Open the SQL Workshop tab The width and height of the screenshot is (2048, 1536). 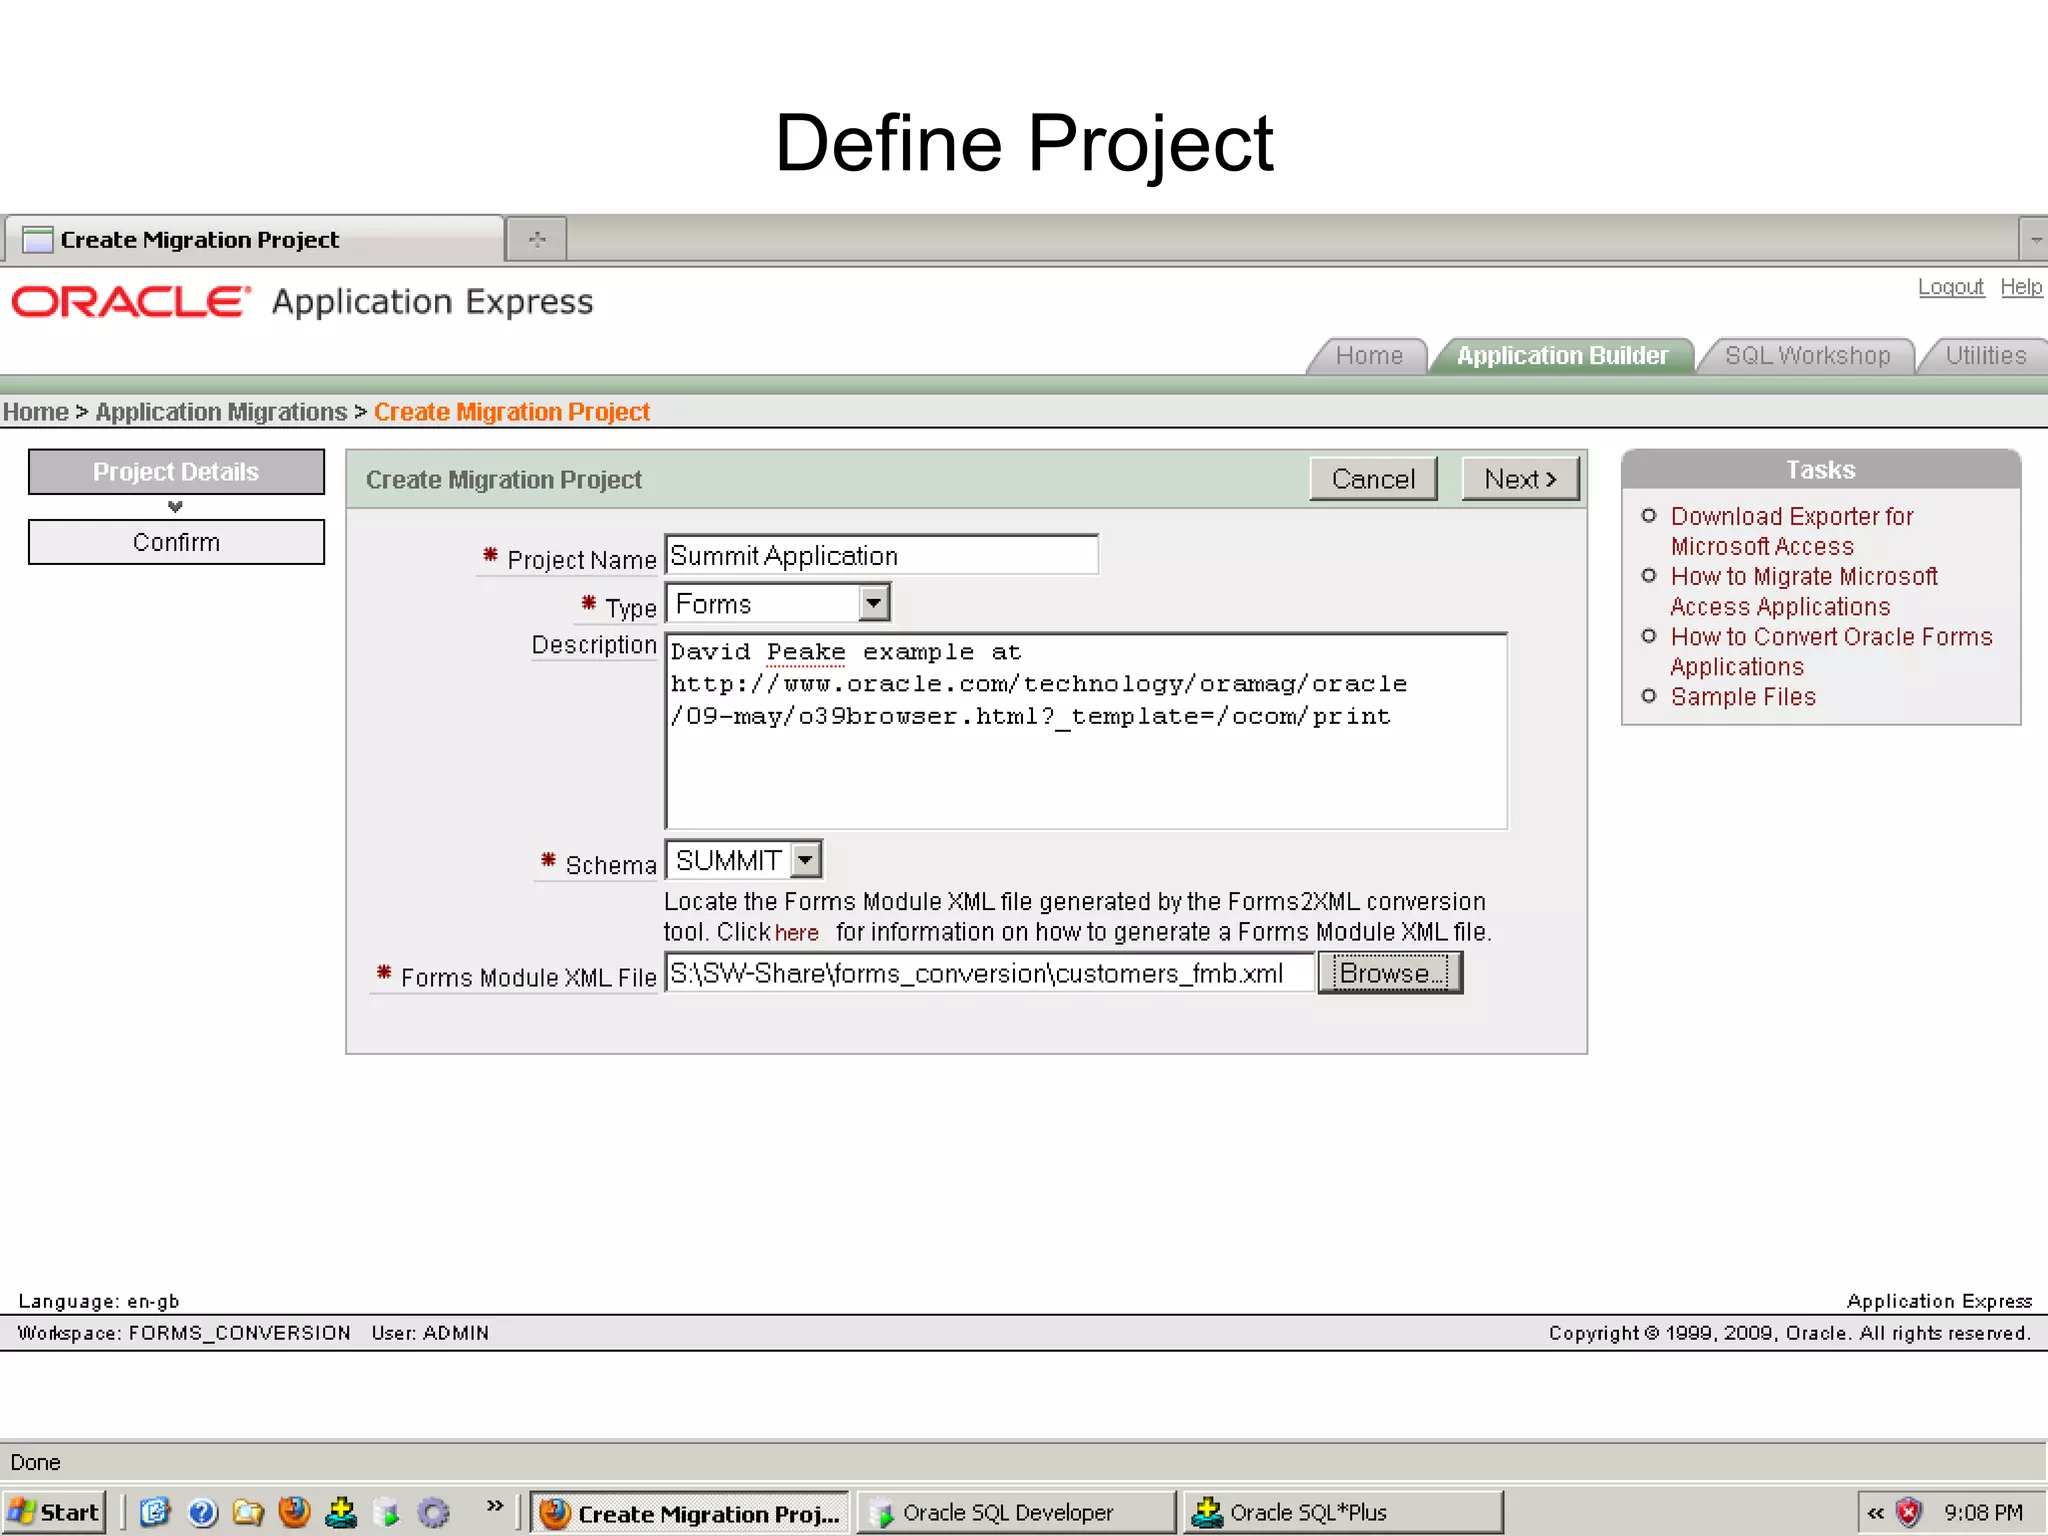click(1807, 356)
